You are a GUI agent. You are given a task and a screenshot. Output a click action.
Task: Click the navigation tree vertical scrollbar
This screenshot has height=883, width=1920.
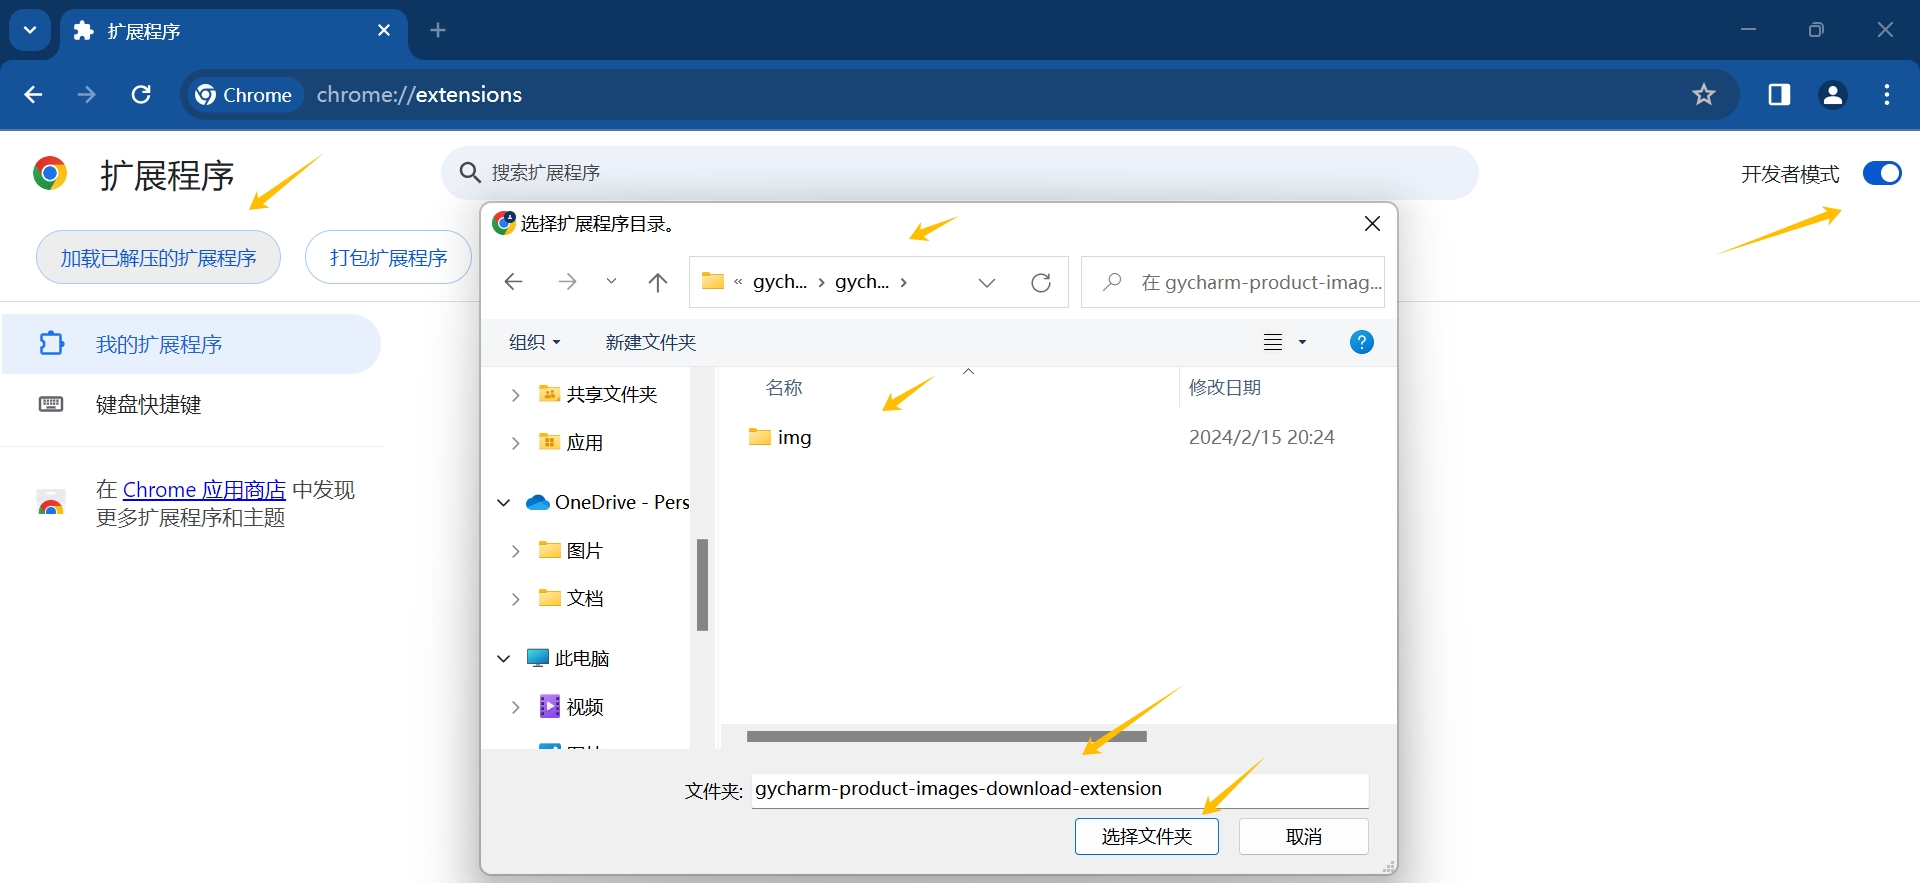point(702,585)
